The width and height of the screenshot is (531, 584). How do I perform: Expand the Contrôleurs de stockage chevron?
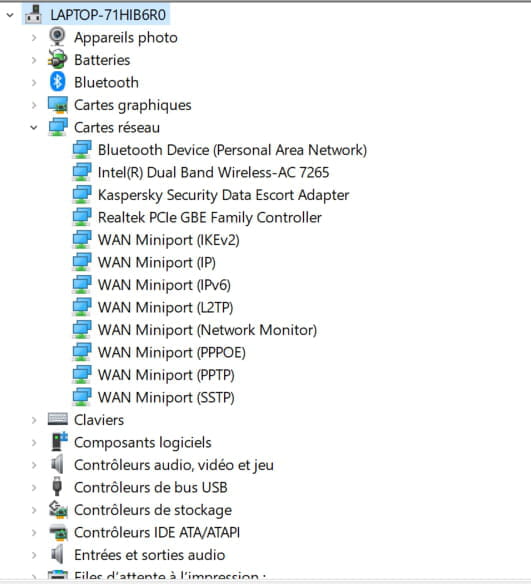point(34,510)
